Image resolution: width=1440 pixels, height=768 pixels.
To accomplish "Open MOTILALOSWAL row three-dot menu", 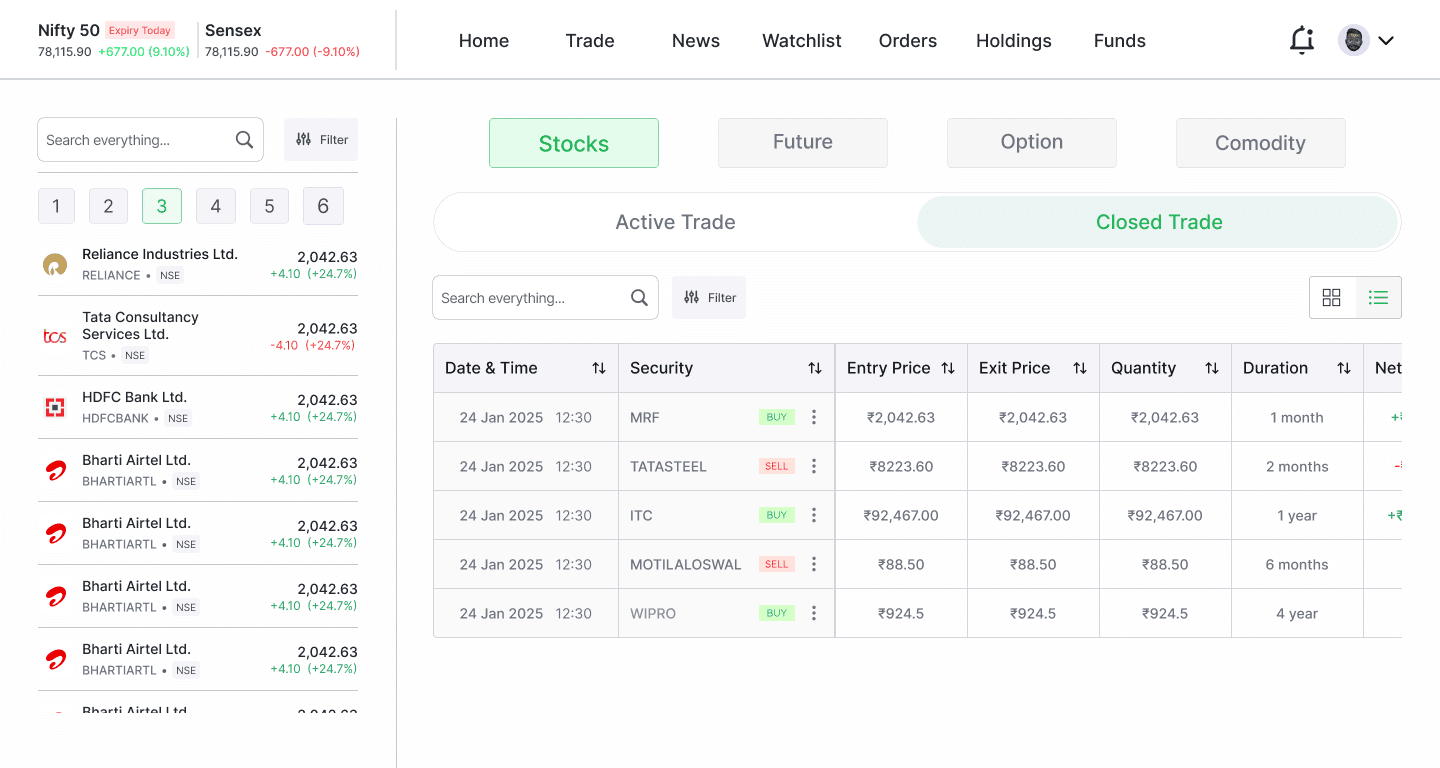I will point(814,564).
